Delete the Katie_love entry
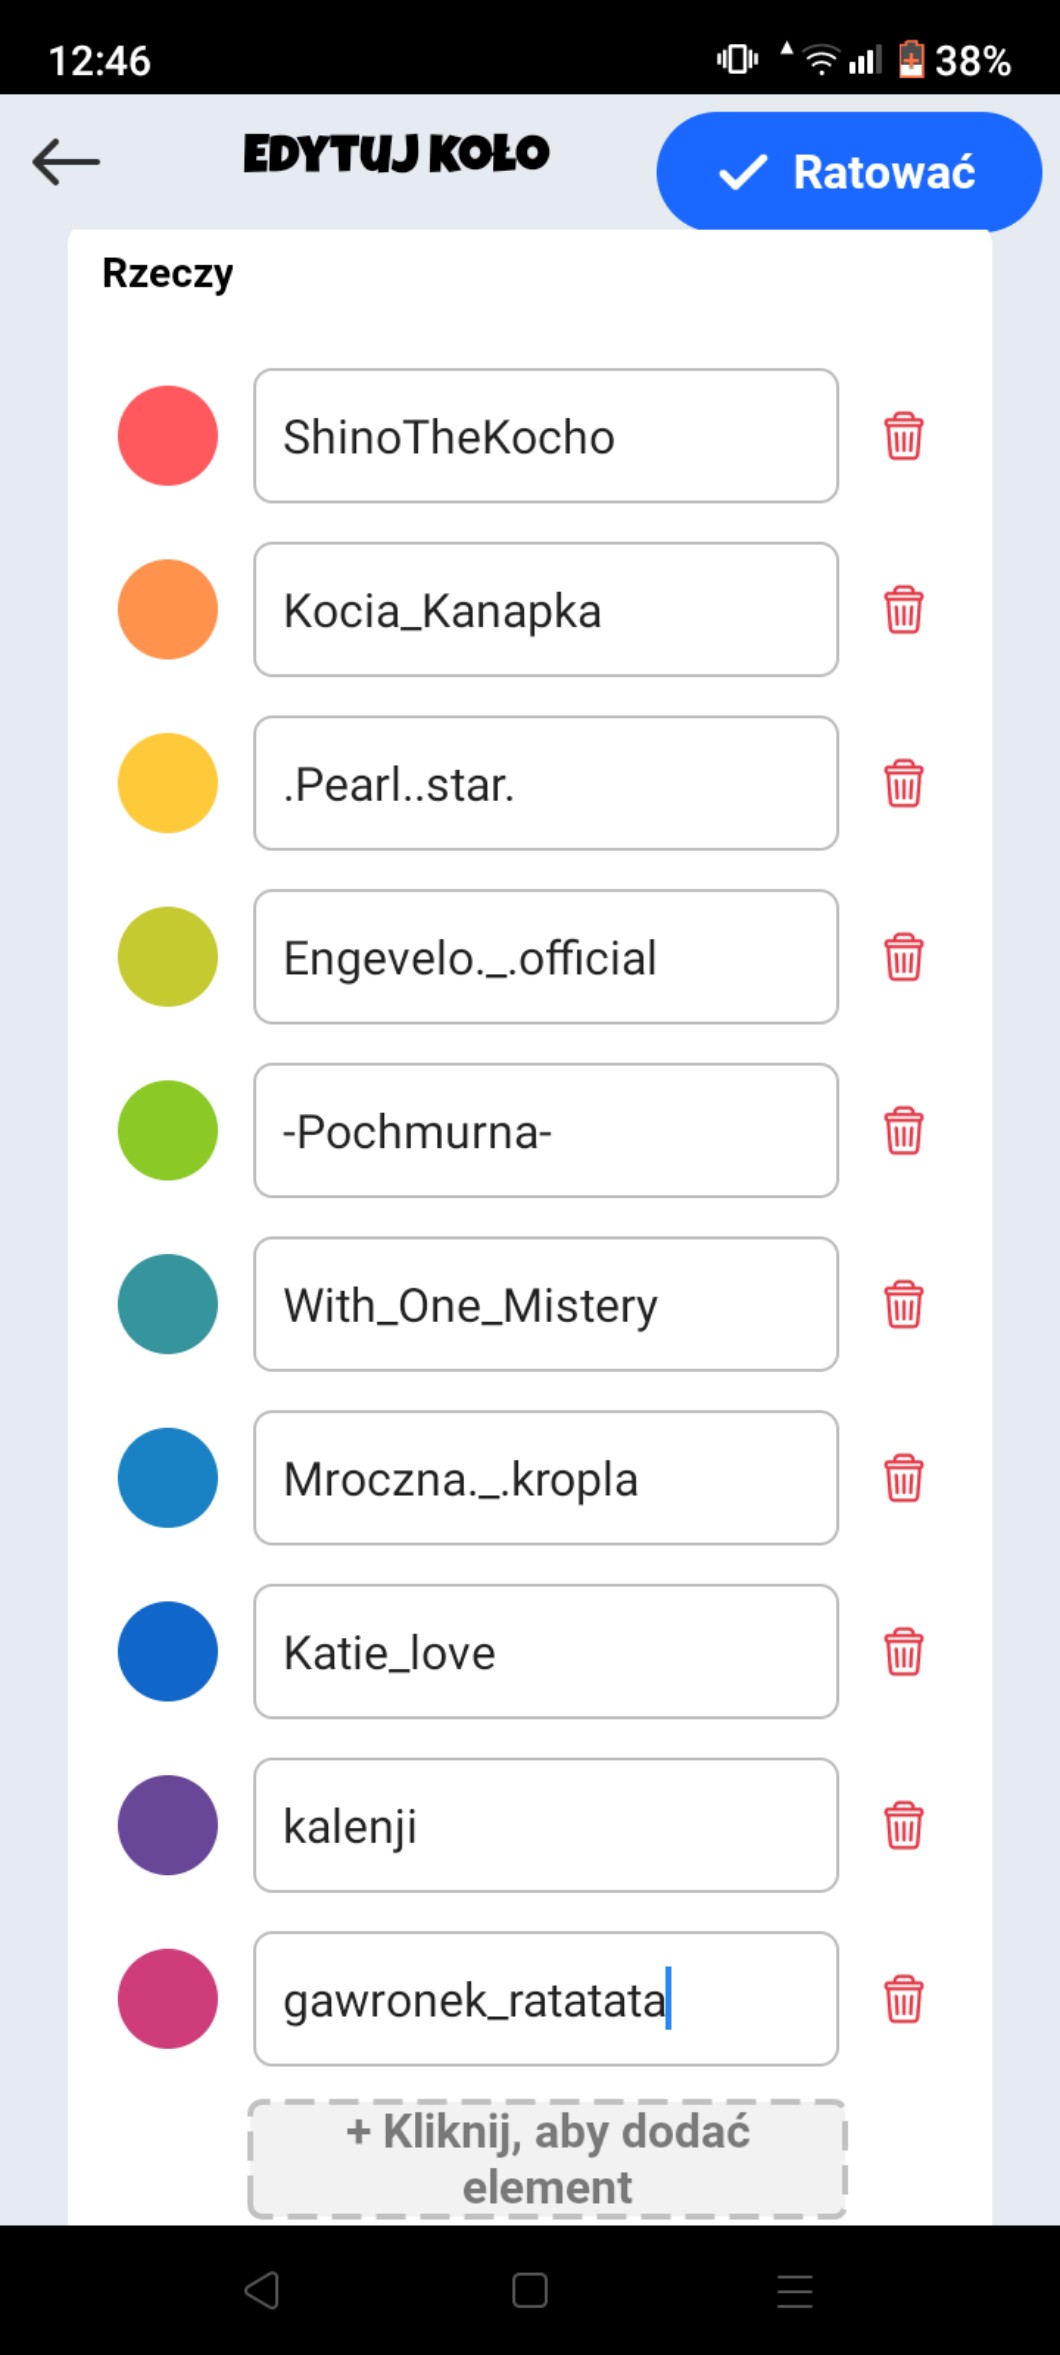The height and width of the screenshot is (2355, 1060). tap(903, 1652)
